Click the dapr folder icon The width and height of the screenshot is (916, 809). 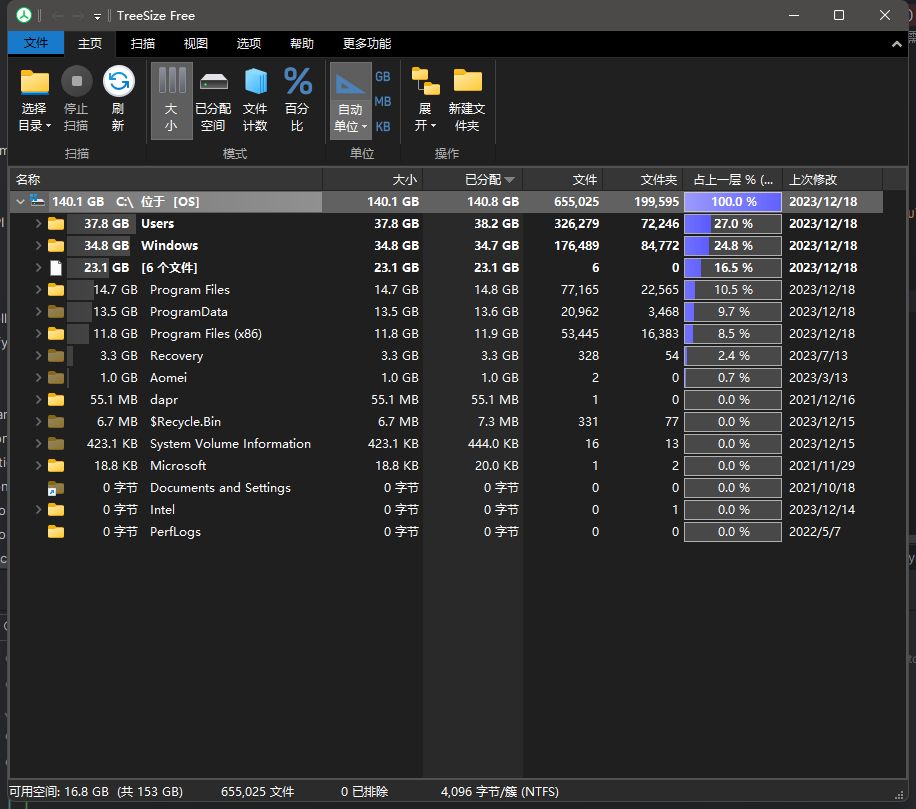[56, 400]
